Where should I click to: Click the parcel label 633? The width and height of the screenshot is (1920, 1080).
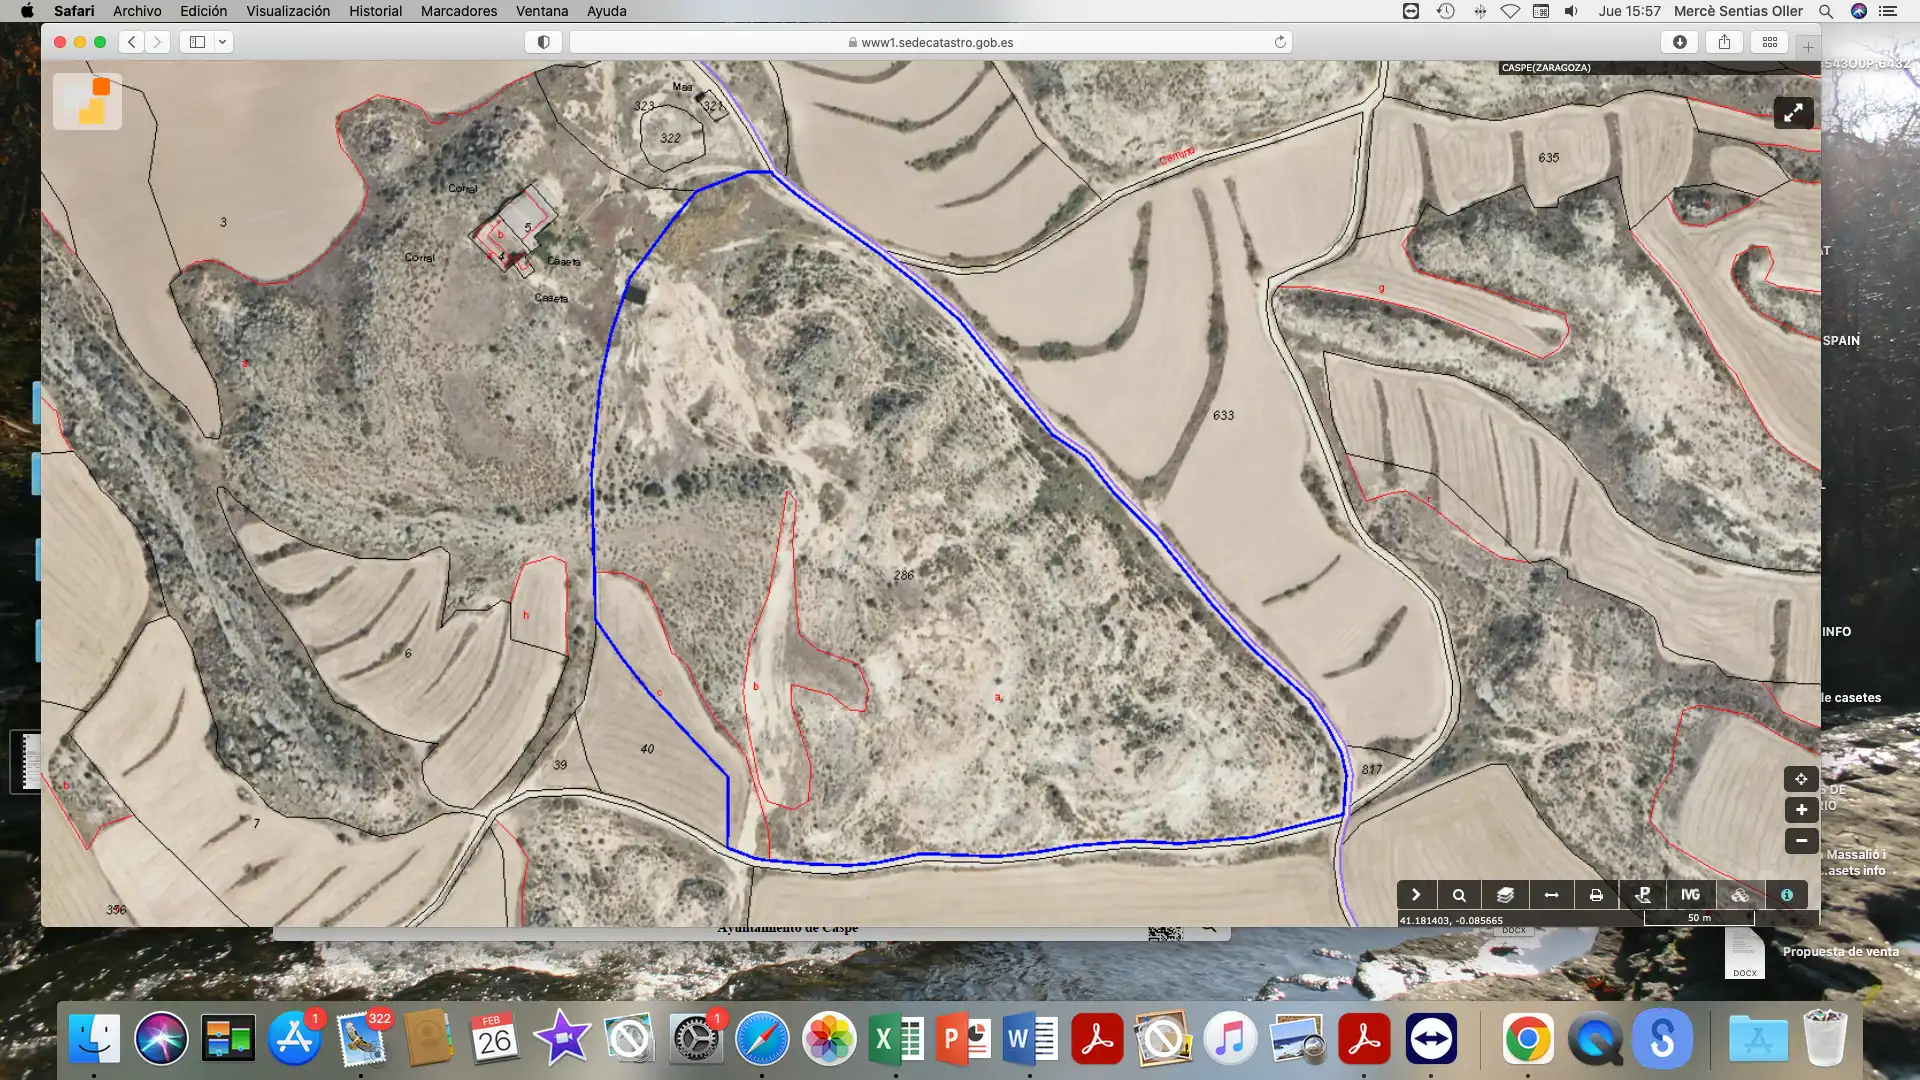(x=1223, y=415)
